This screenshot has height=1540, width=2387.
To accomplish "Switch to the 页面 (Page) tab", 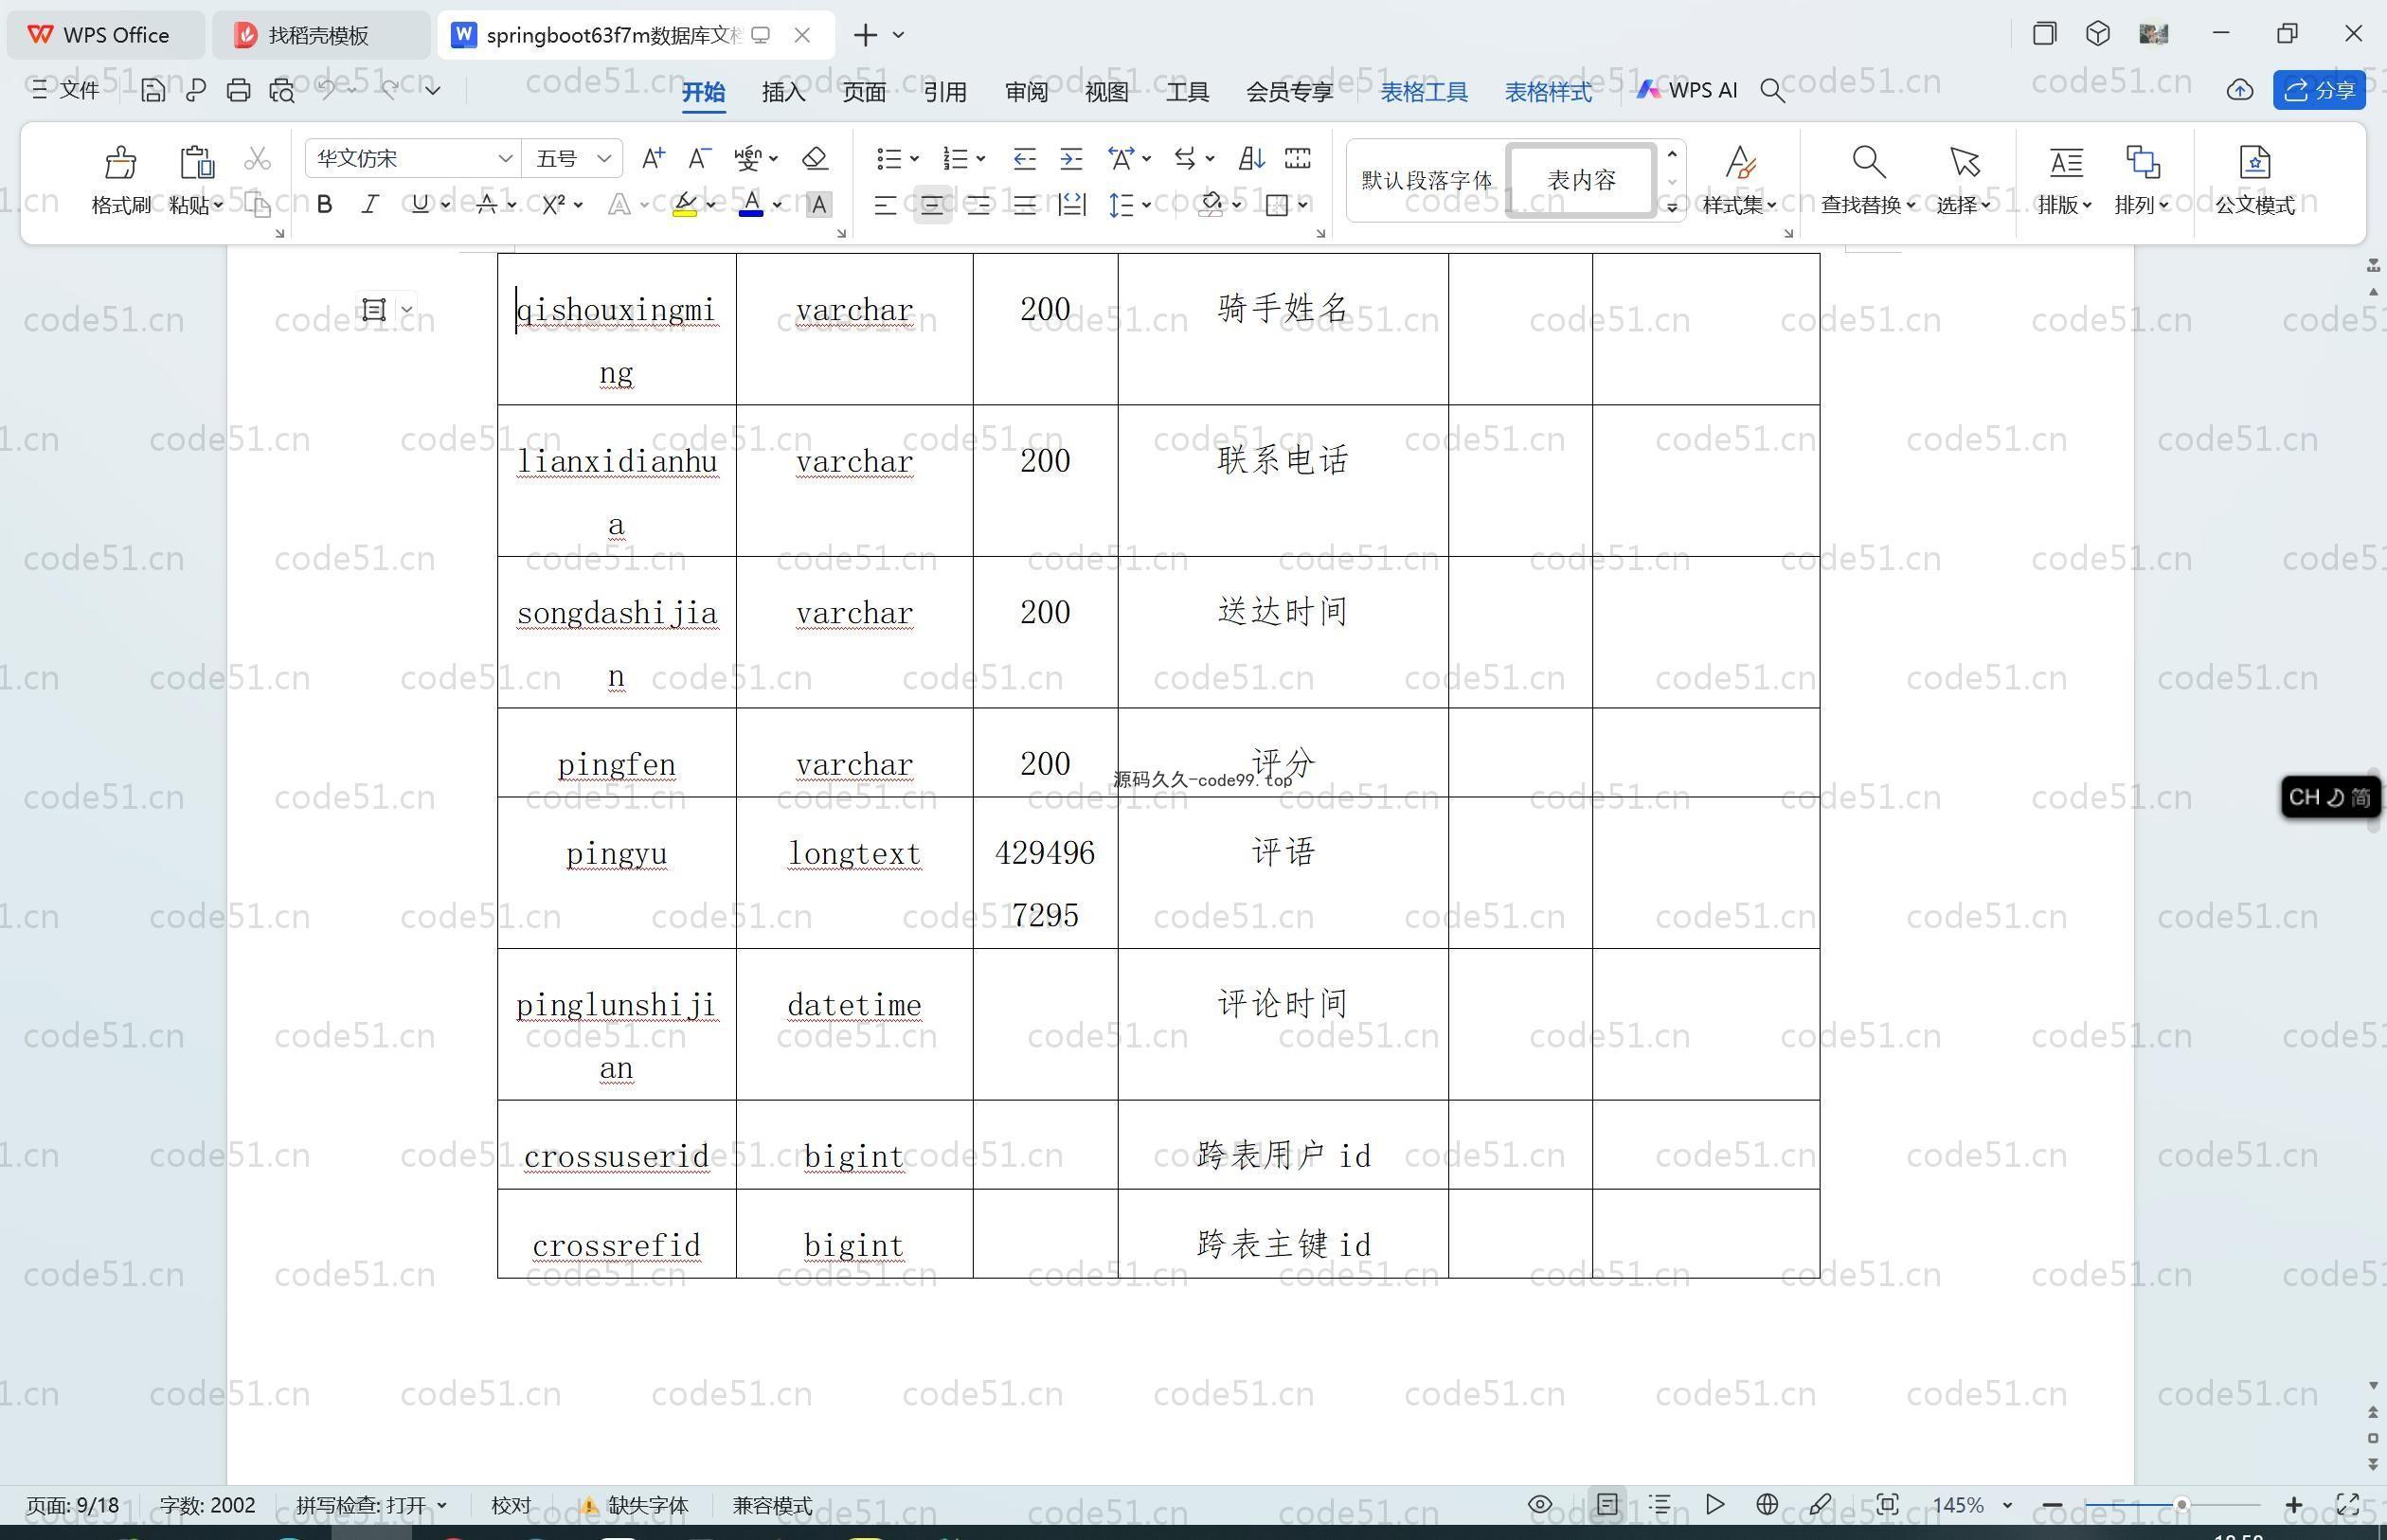I will (x=864, y=92).
